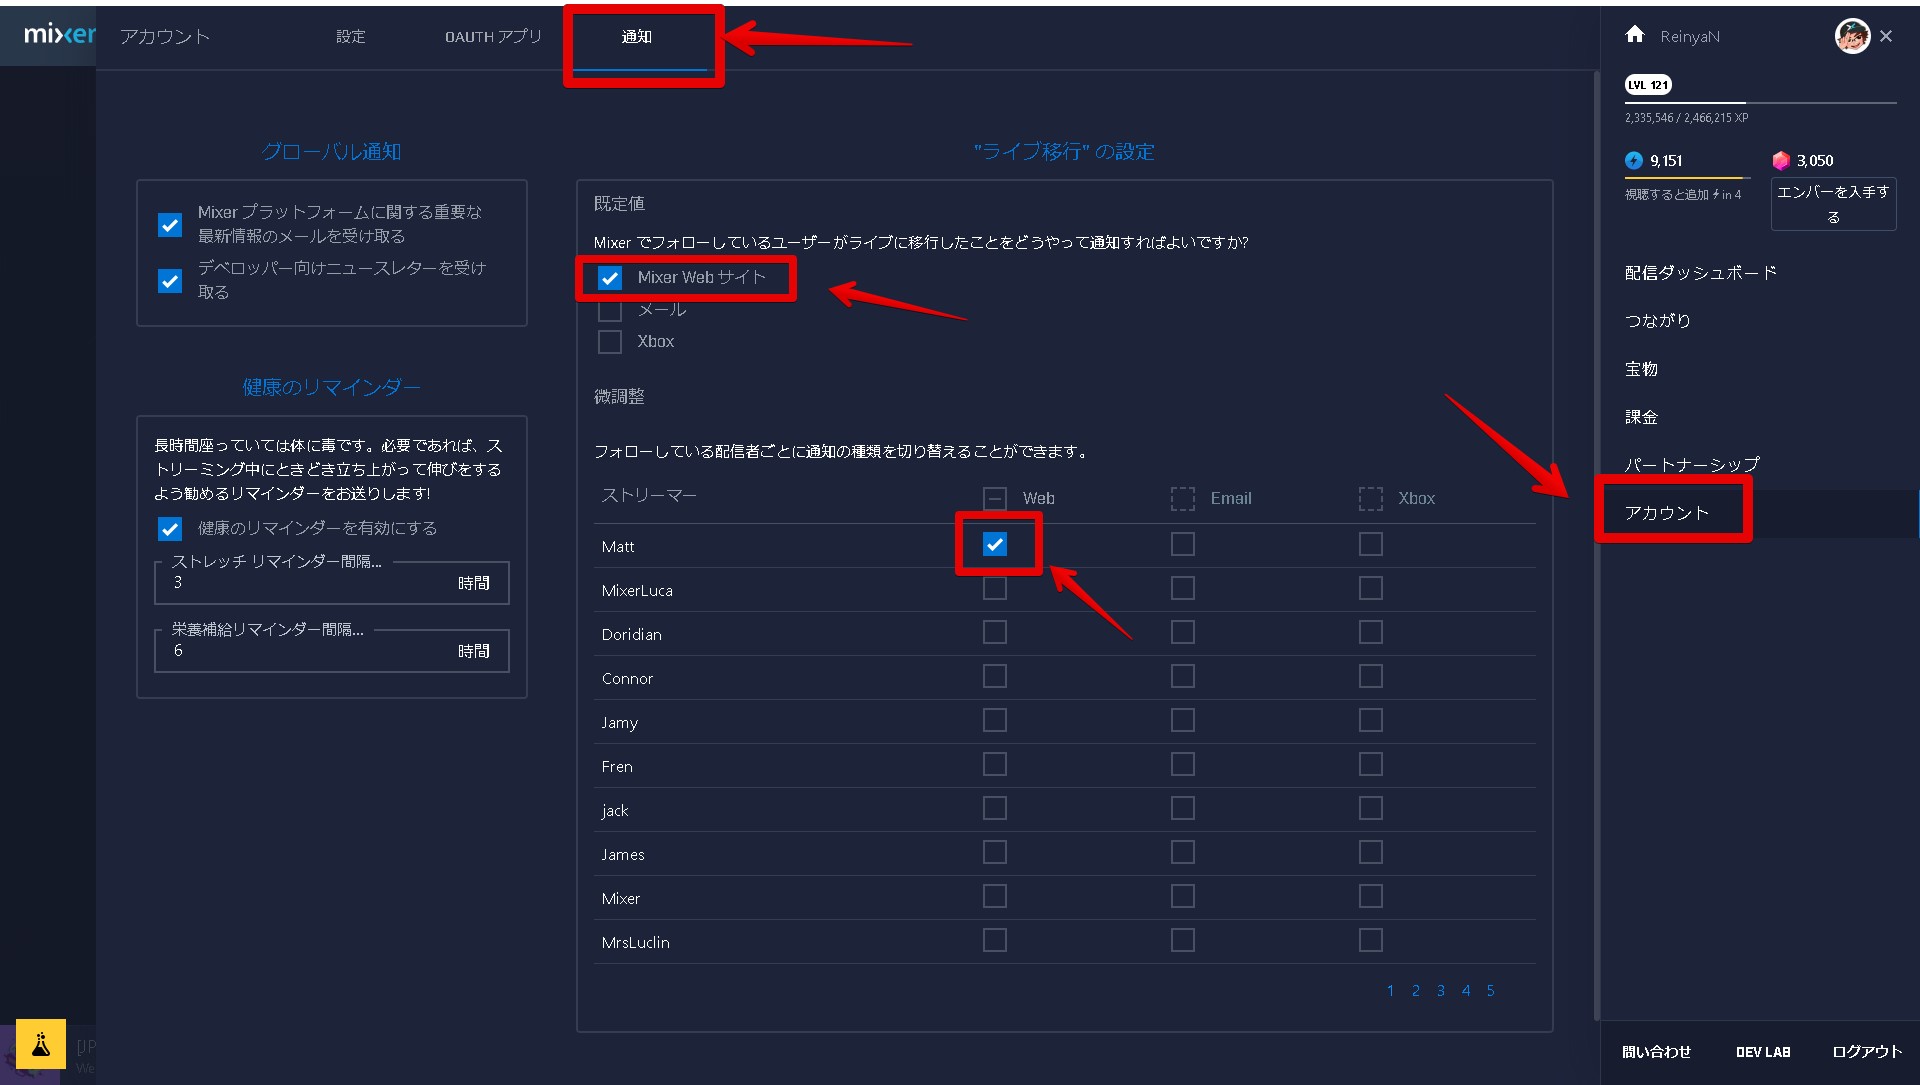Toggle Mixer platform important email checkbox
1920x1085 pixels.
[x=170, y=225]
